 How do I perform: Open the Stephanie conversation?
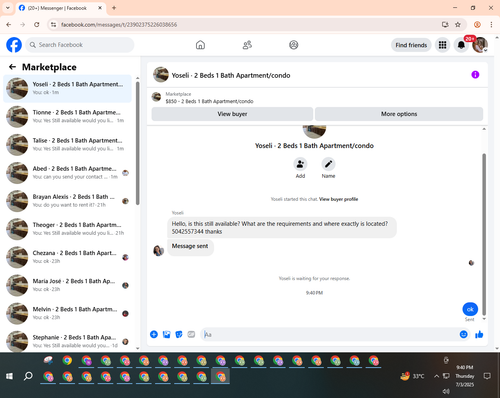tap(67, 341)
